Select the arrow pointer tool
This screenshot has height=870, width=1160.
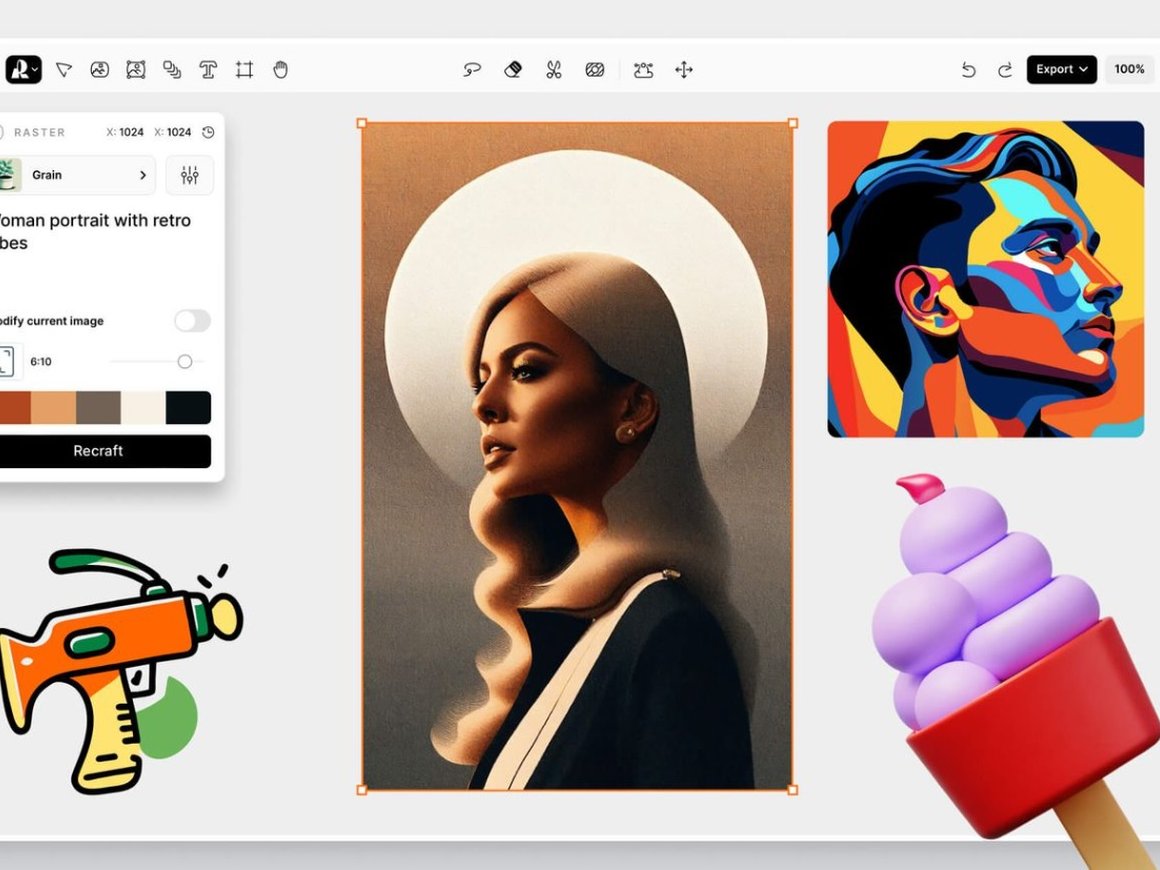pos(64,70)
